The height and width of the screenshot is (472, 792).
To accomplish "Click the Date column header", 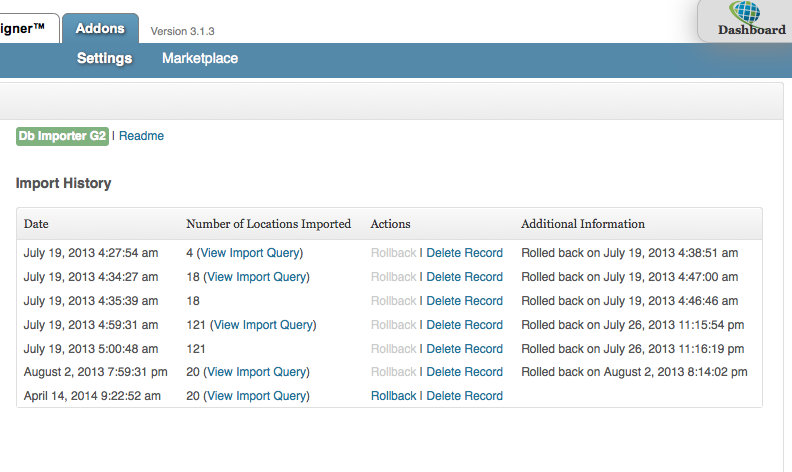I will [36, 224].
